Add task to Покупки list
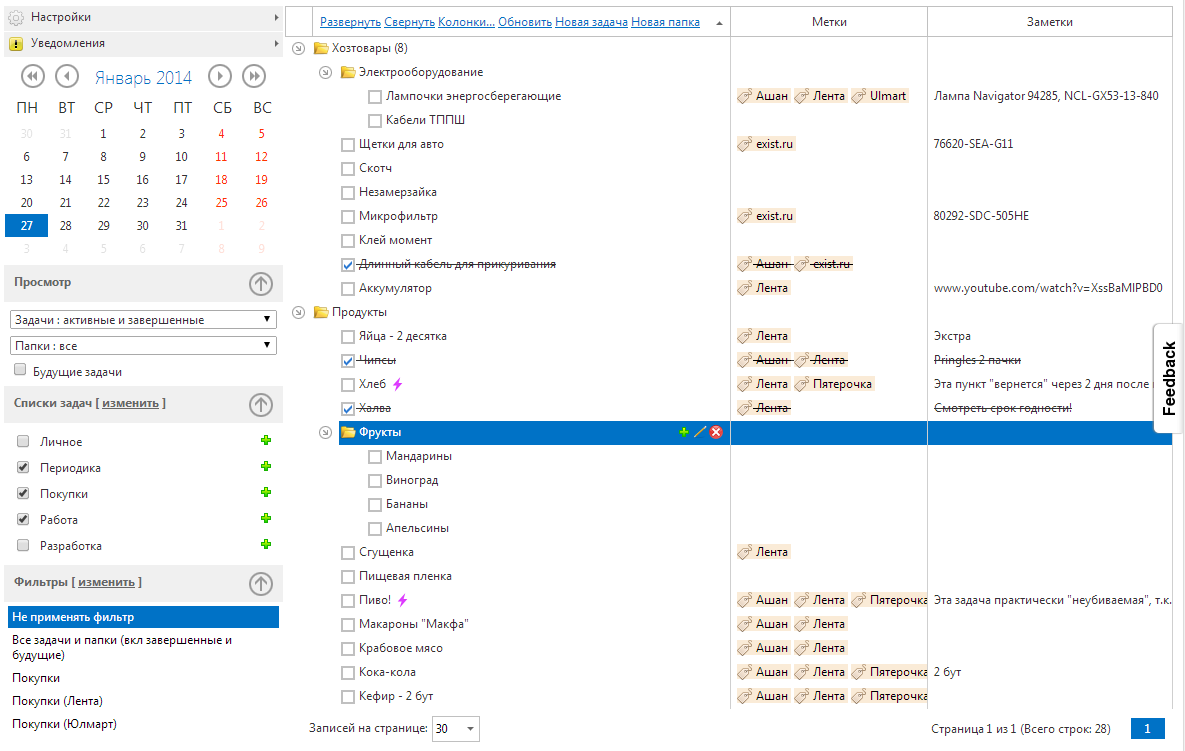The height and width of the screenshot is (751, 1185). point(266,492)
